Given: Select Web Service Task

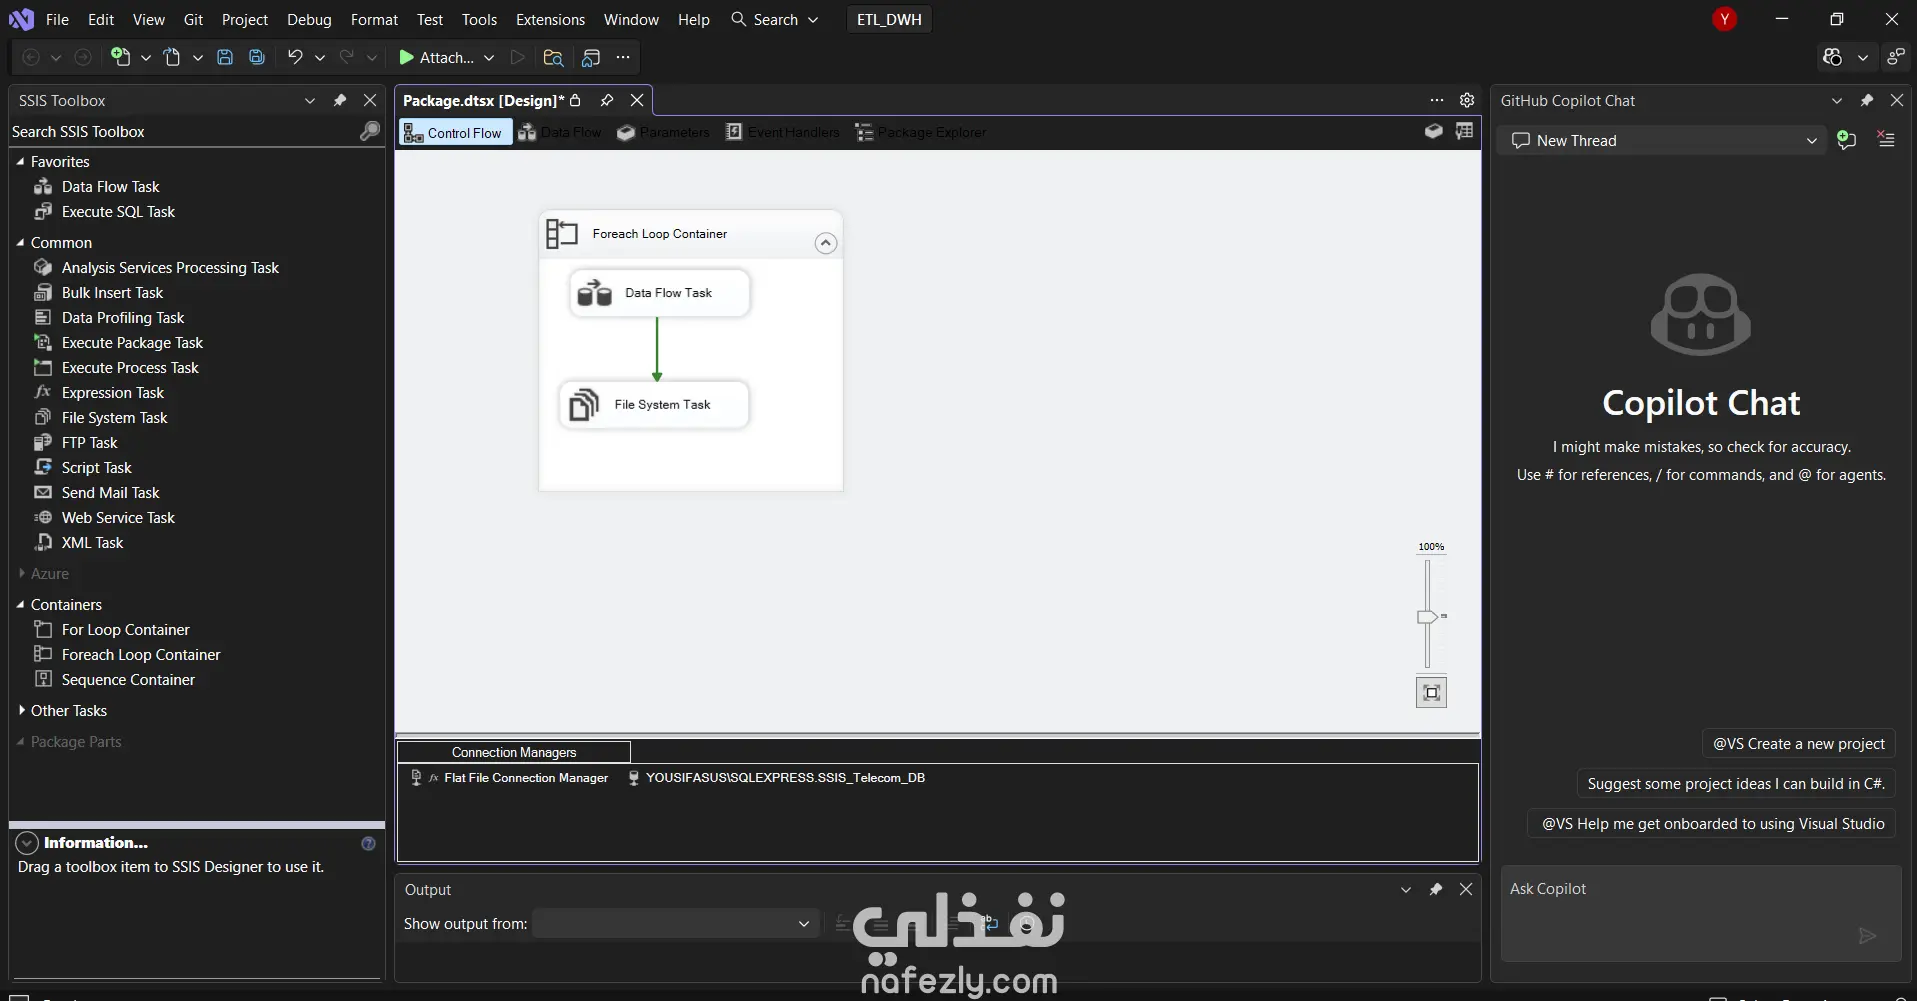Looking at the screenshot, I should (118, 518).
